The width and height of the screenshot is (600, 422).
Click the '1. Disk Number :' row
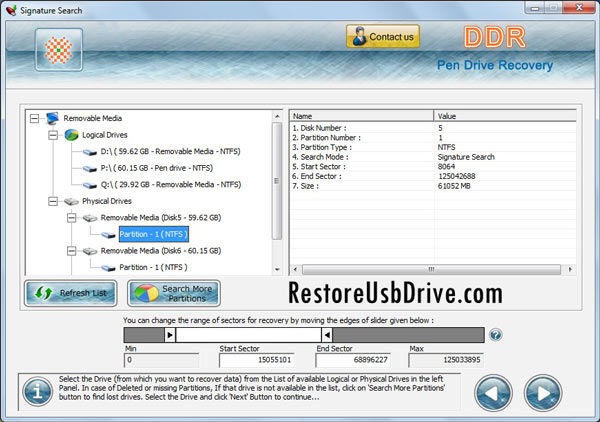(433, 128)
